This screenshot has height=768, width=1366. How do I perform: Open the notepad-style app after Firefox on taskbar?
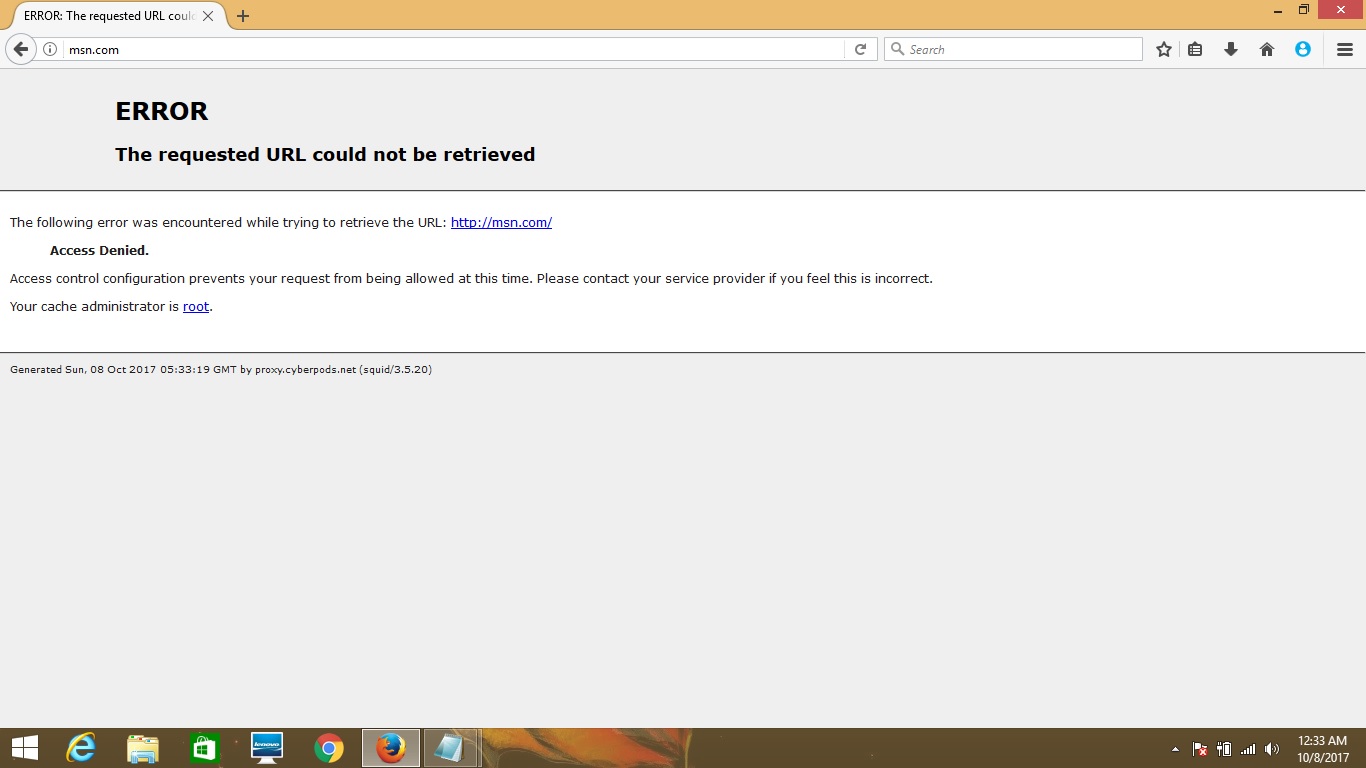click(452, 748)
